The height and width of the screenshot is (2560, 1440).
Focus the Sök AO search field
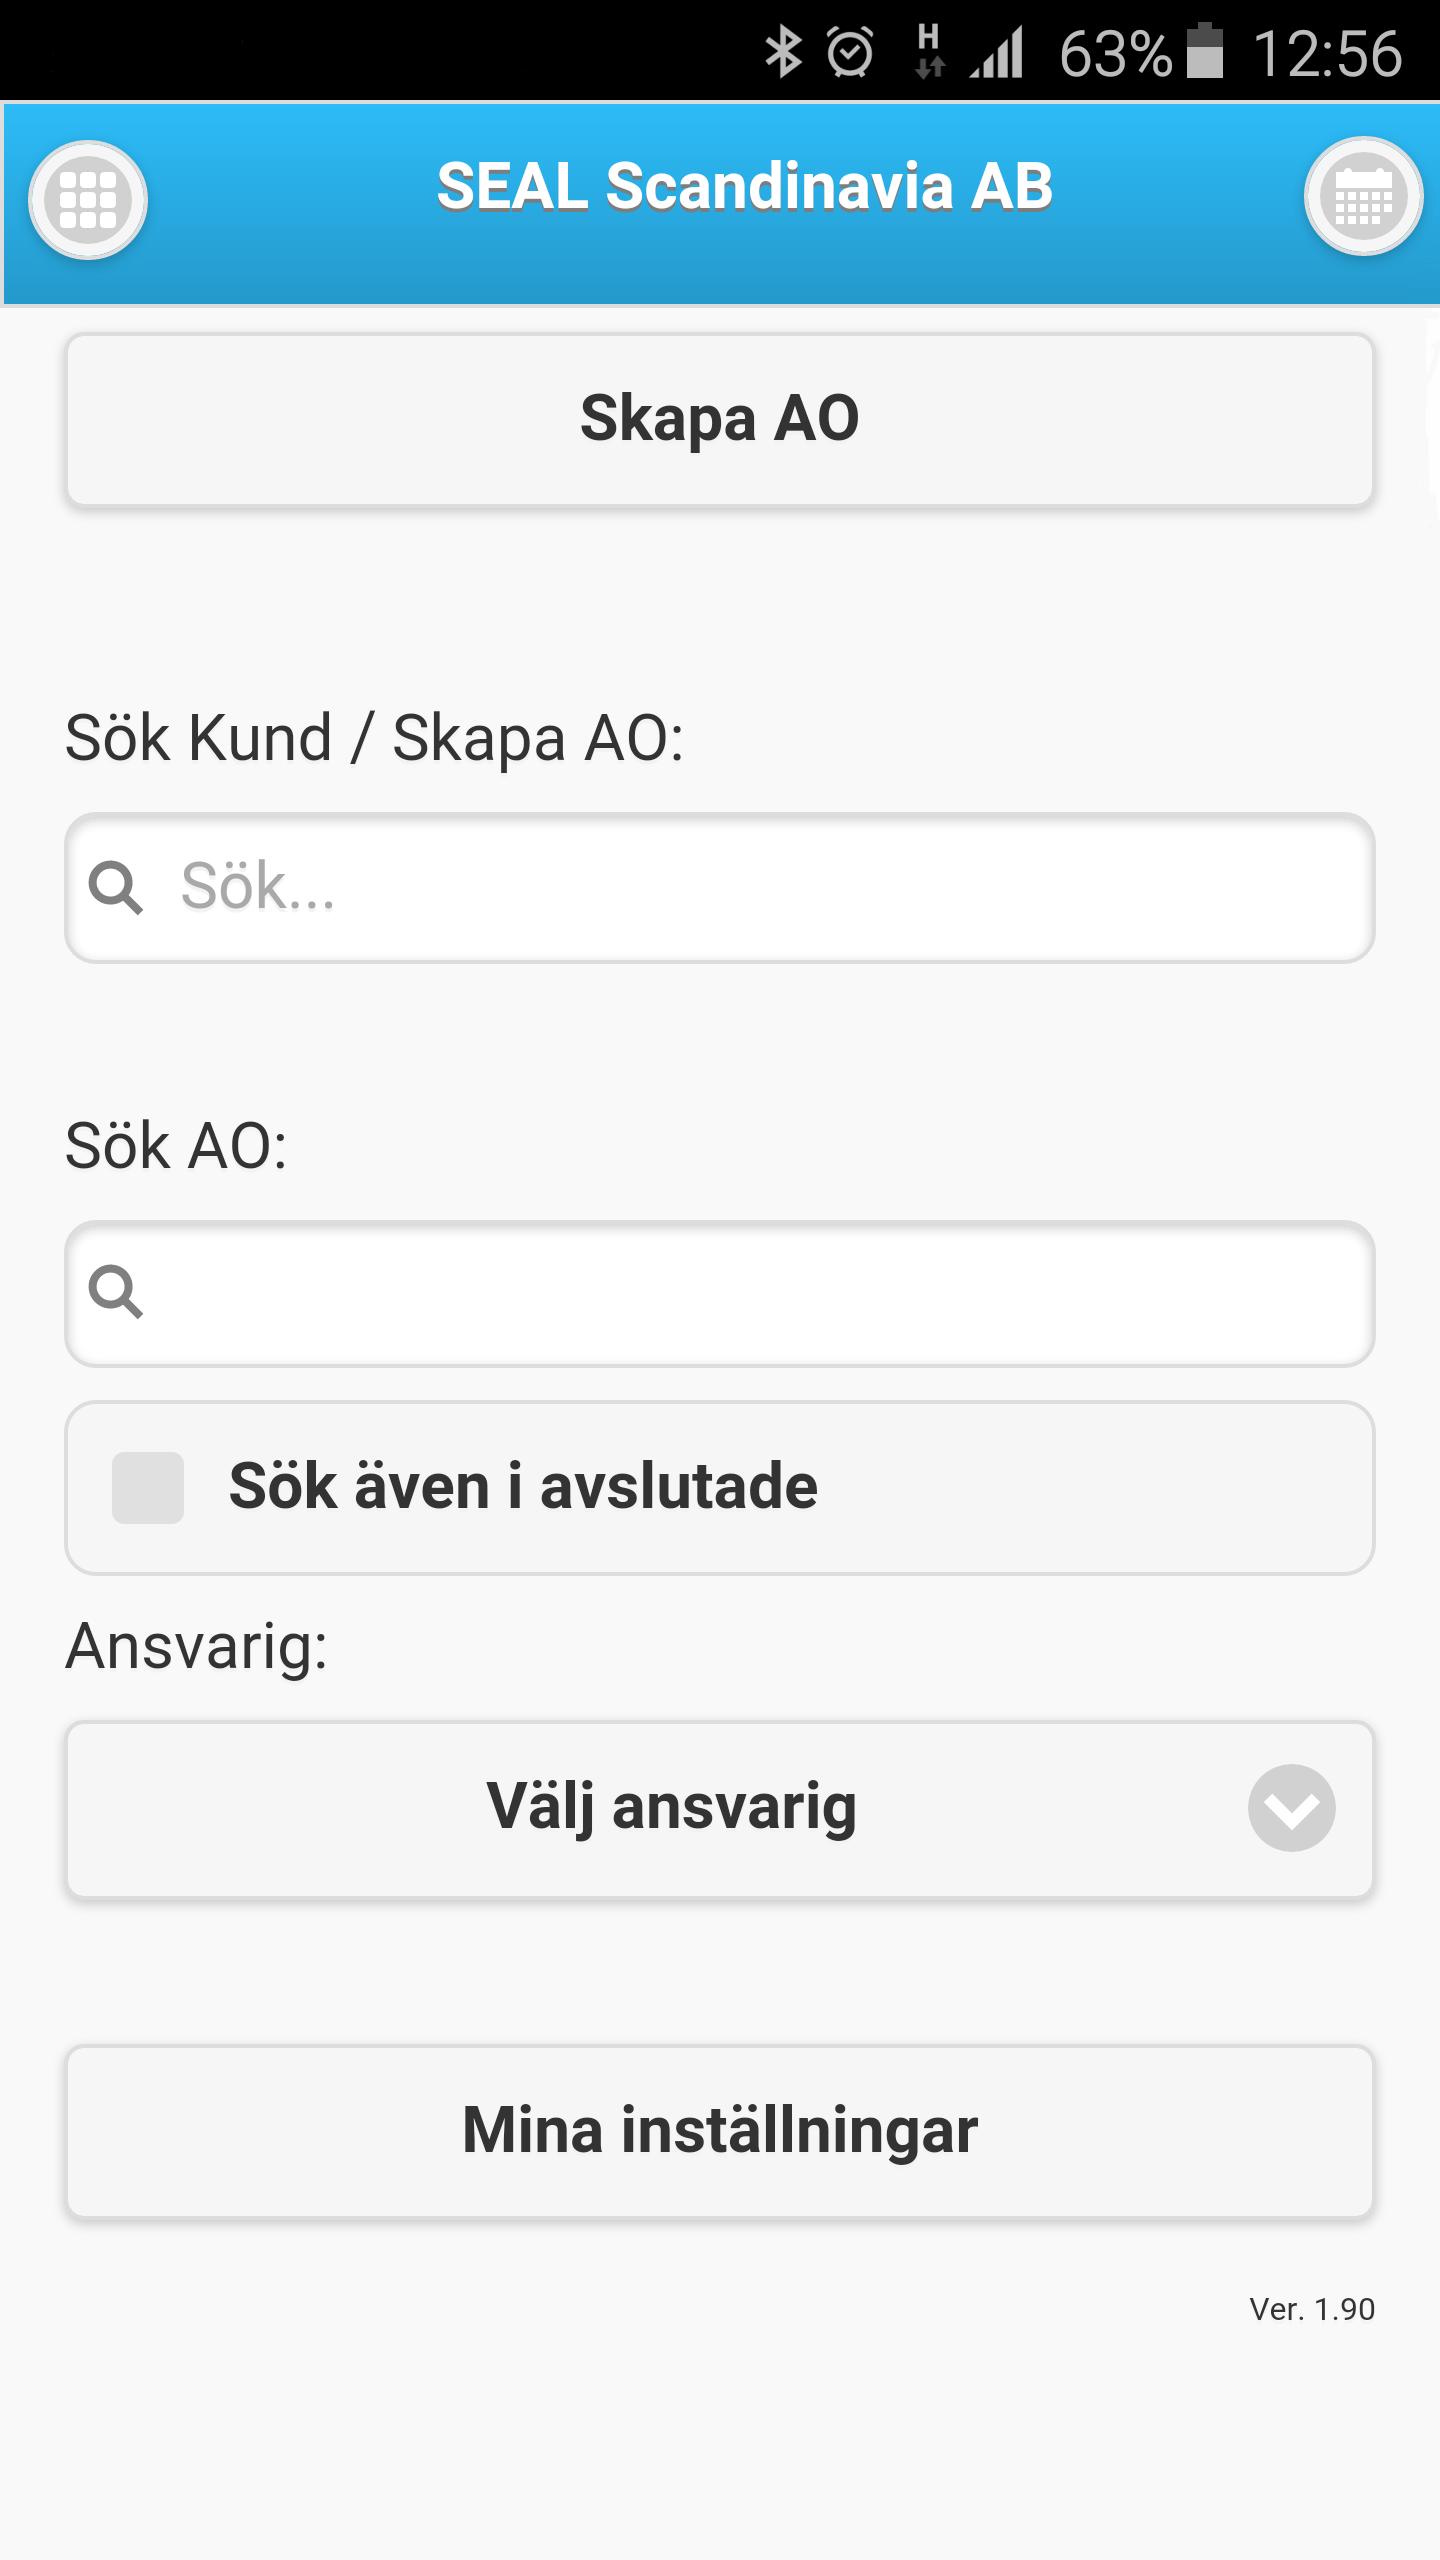pyautogui.click(x=720, y=1293)
